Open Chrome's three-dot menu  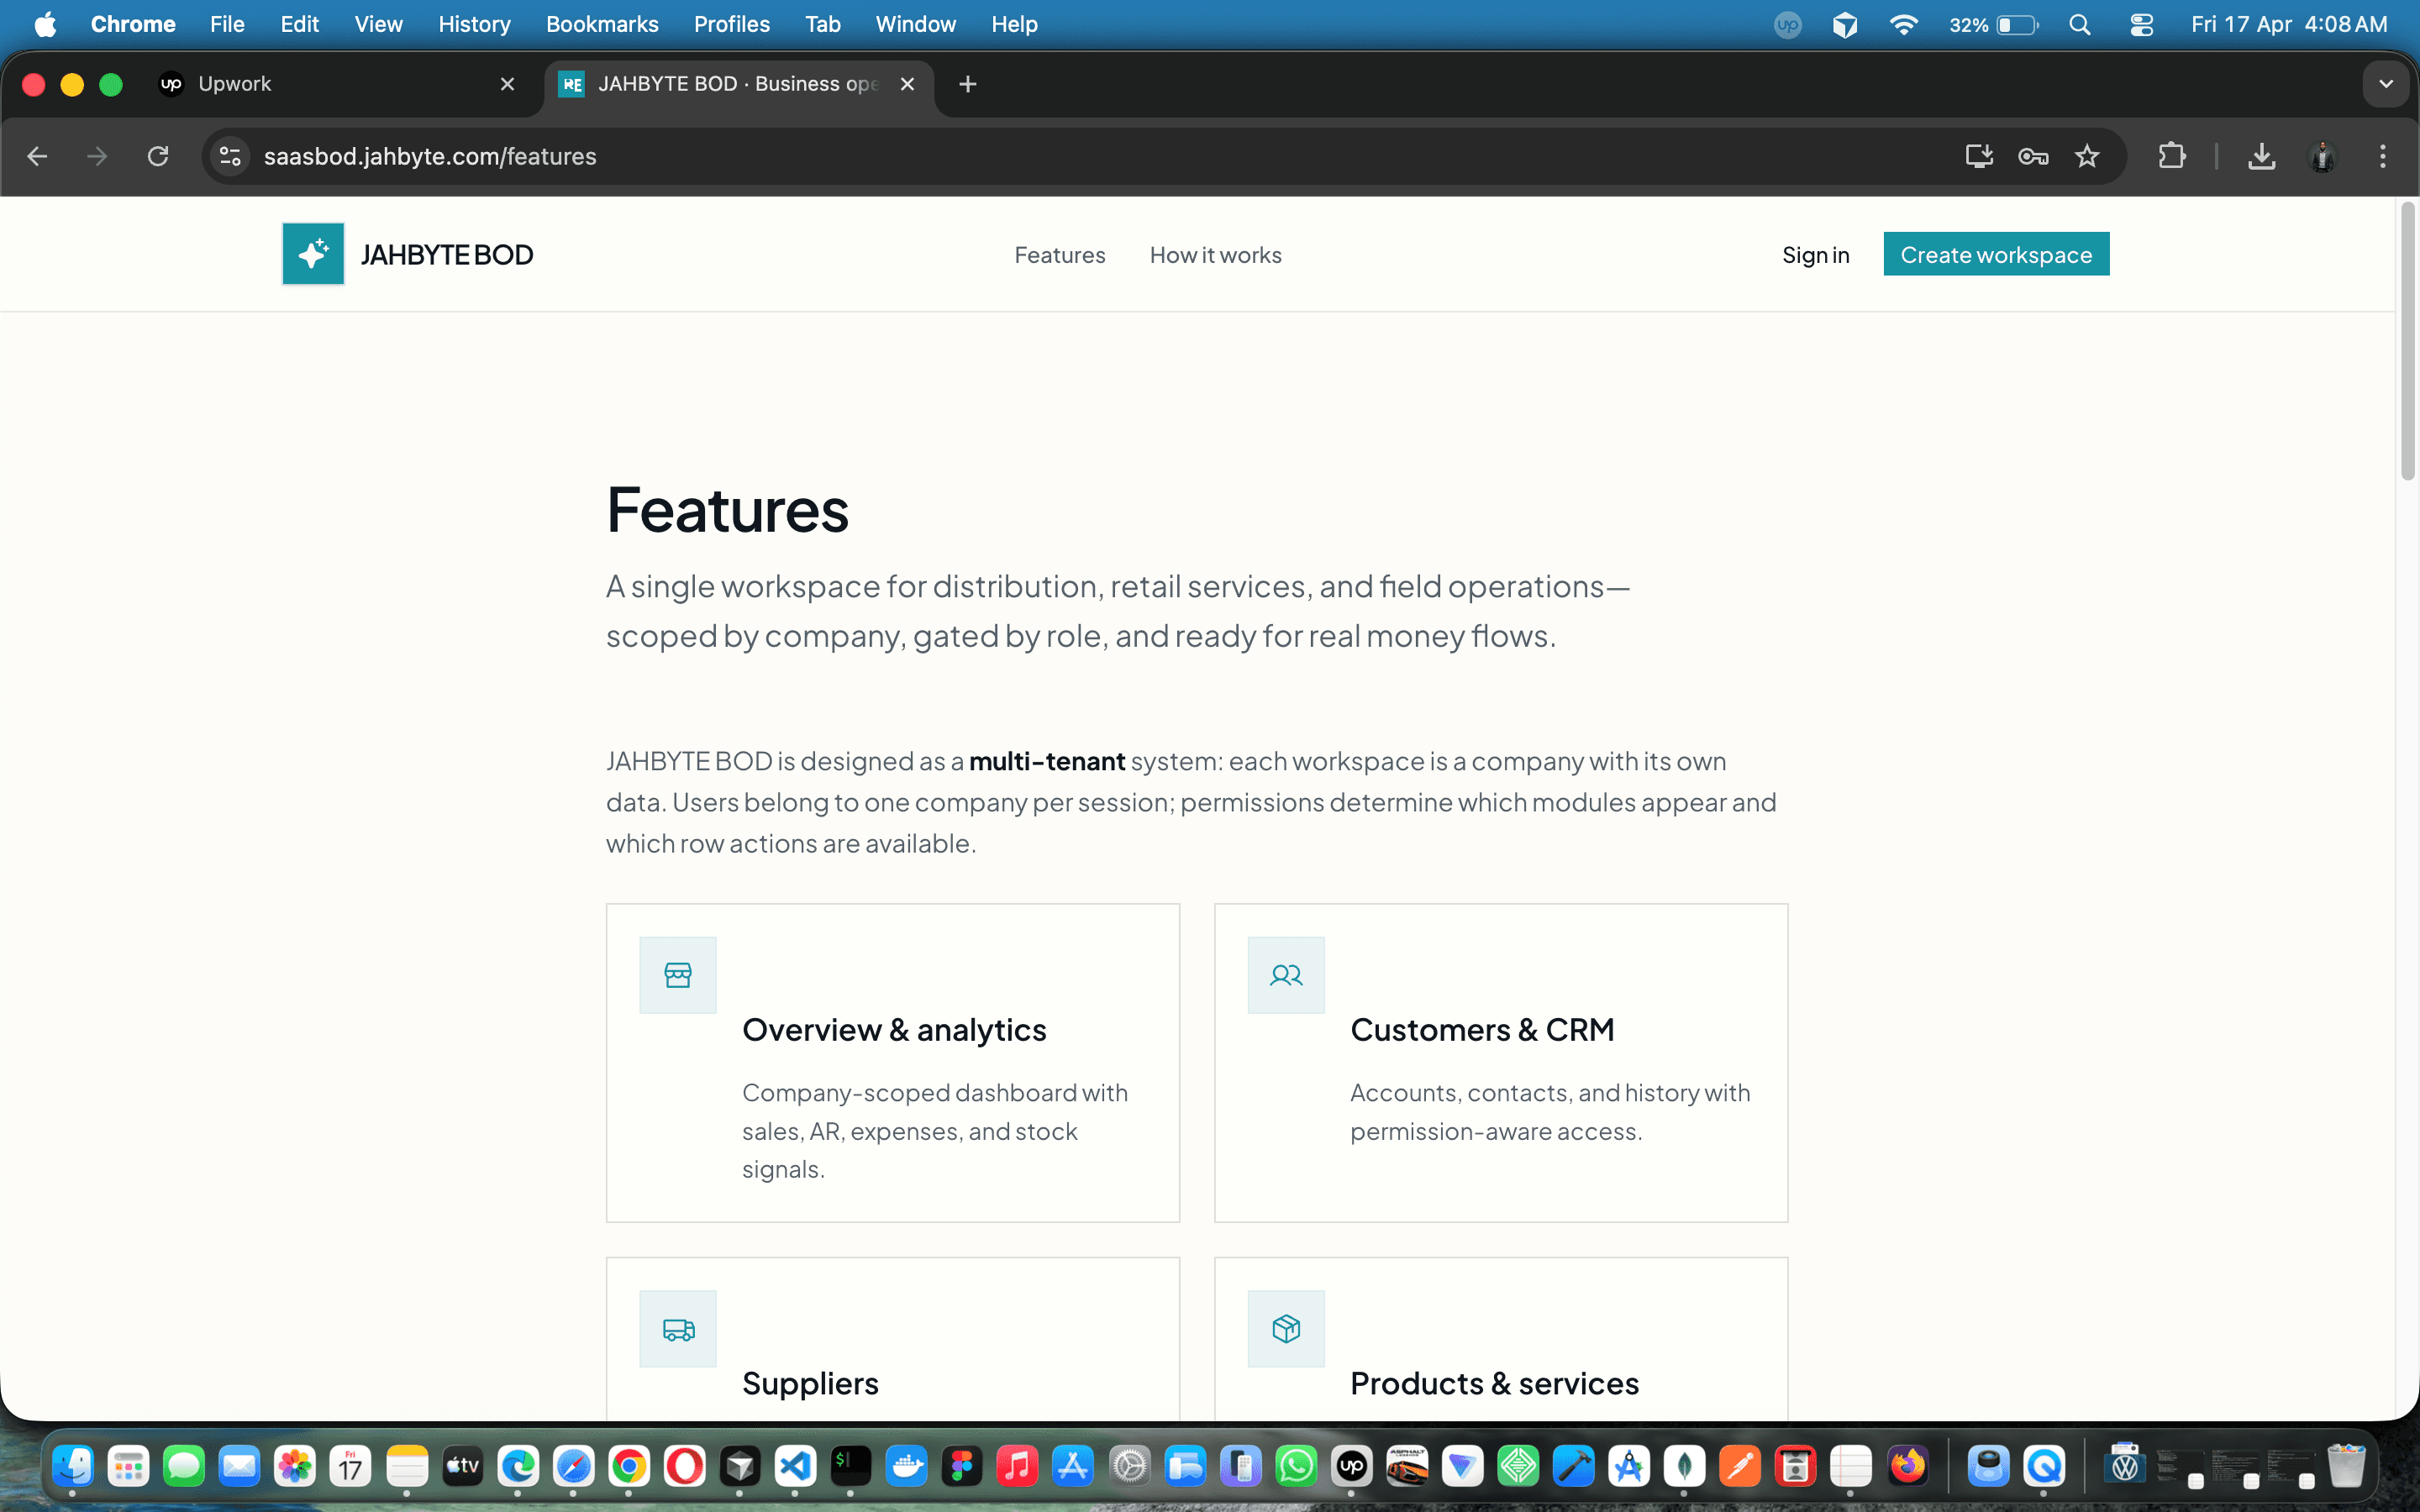point(2384,156)
